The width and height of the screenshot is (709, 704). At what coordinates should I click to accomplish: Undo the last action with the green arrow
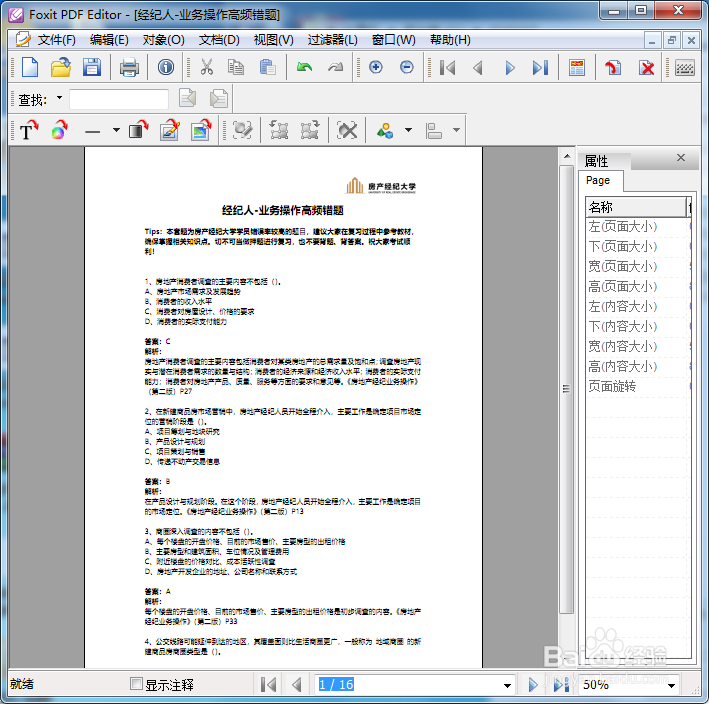304,67
